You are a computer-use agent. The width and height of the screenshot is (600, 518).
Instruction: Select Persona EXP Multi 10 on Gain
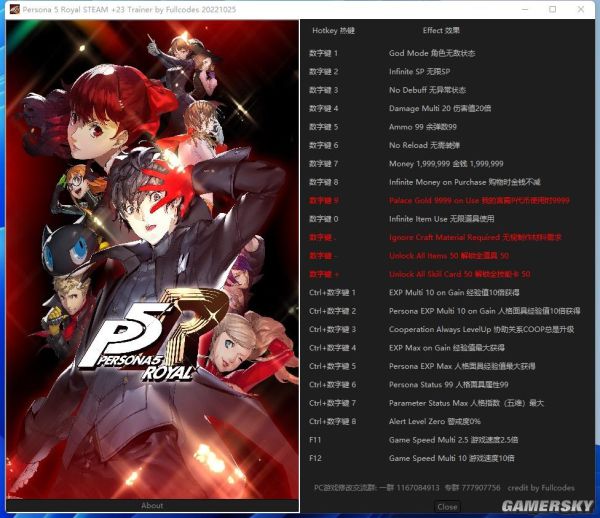click(484, 311)
